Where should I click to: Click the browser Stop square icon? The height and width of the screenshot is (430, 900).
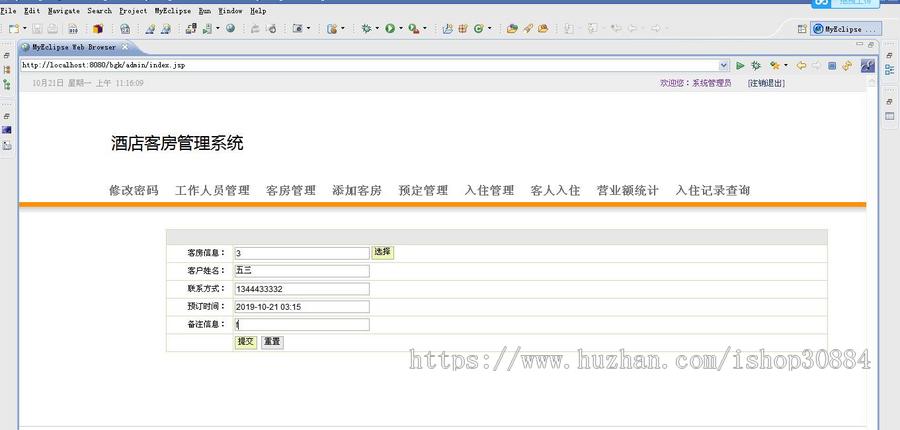(832, 65)
